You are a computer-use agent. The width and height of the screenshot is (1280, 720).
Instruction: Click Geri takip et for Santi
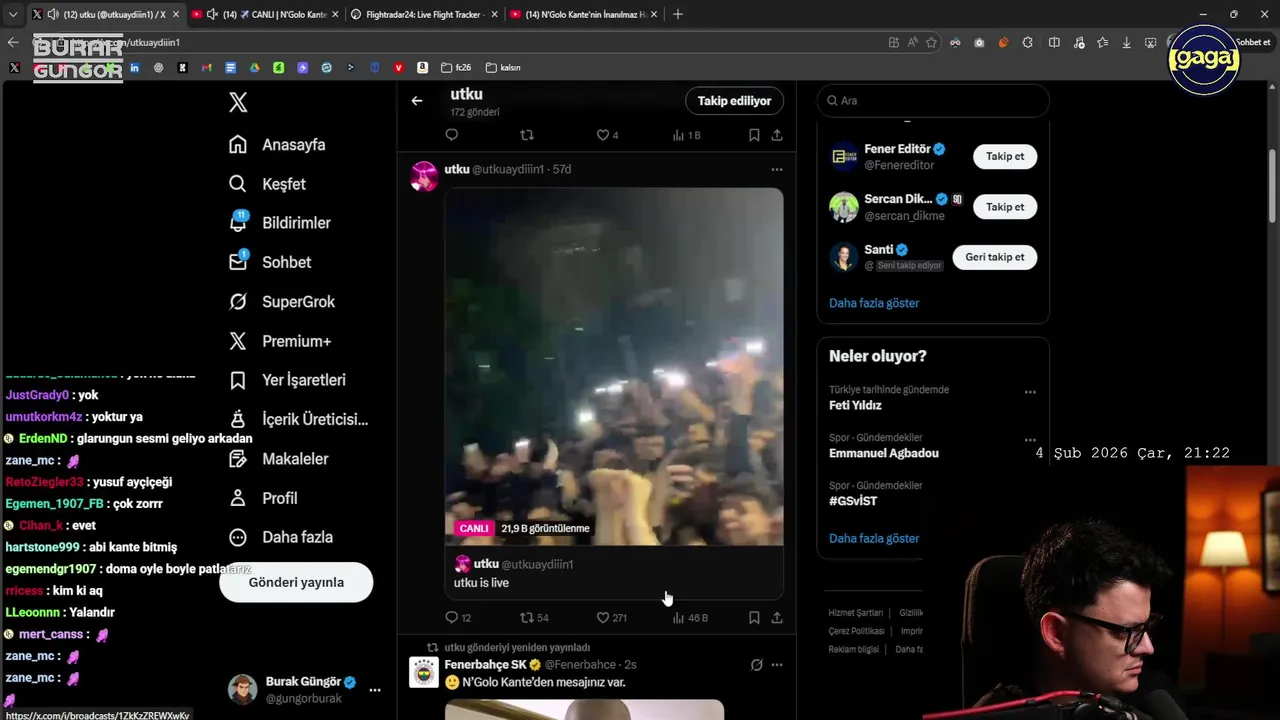(x=995, y=257)
